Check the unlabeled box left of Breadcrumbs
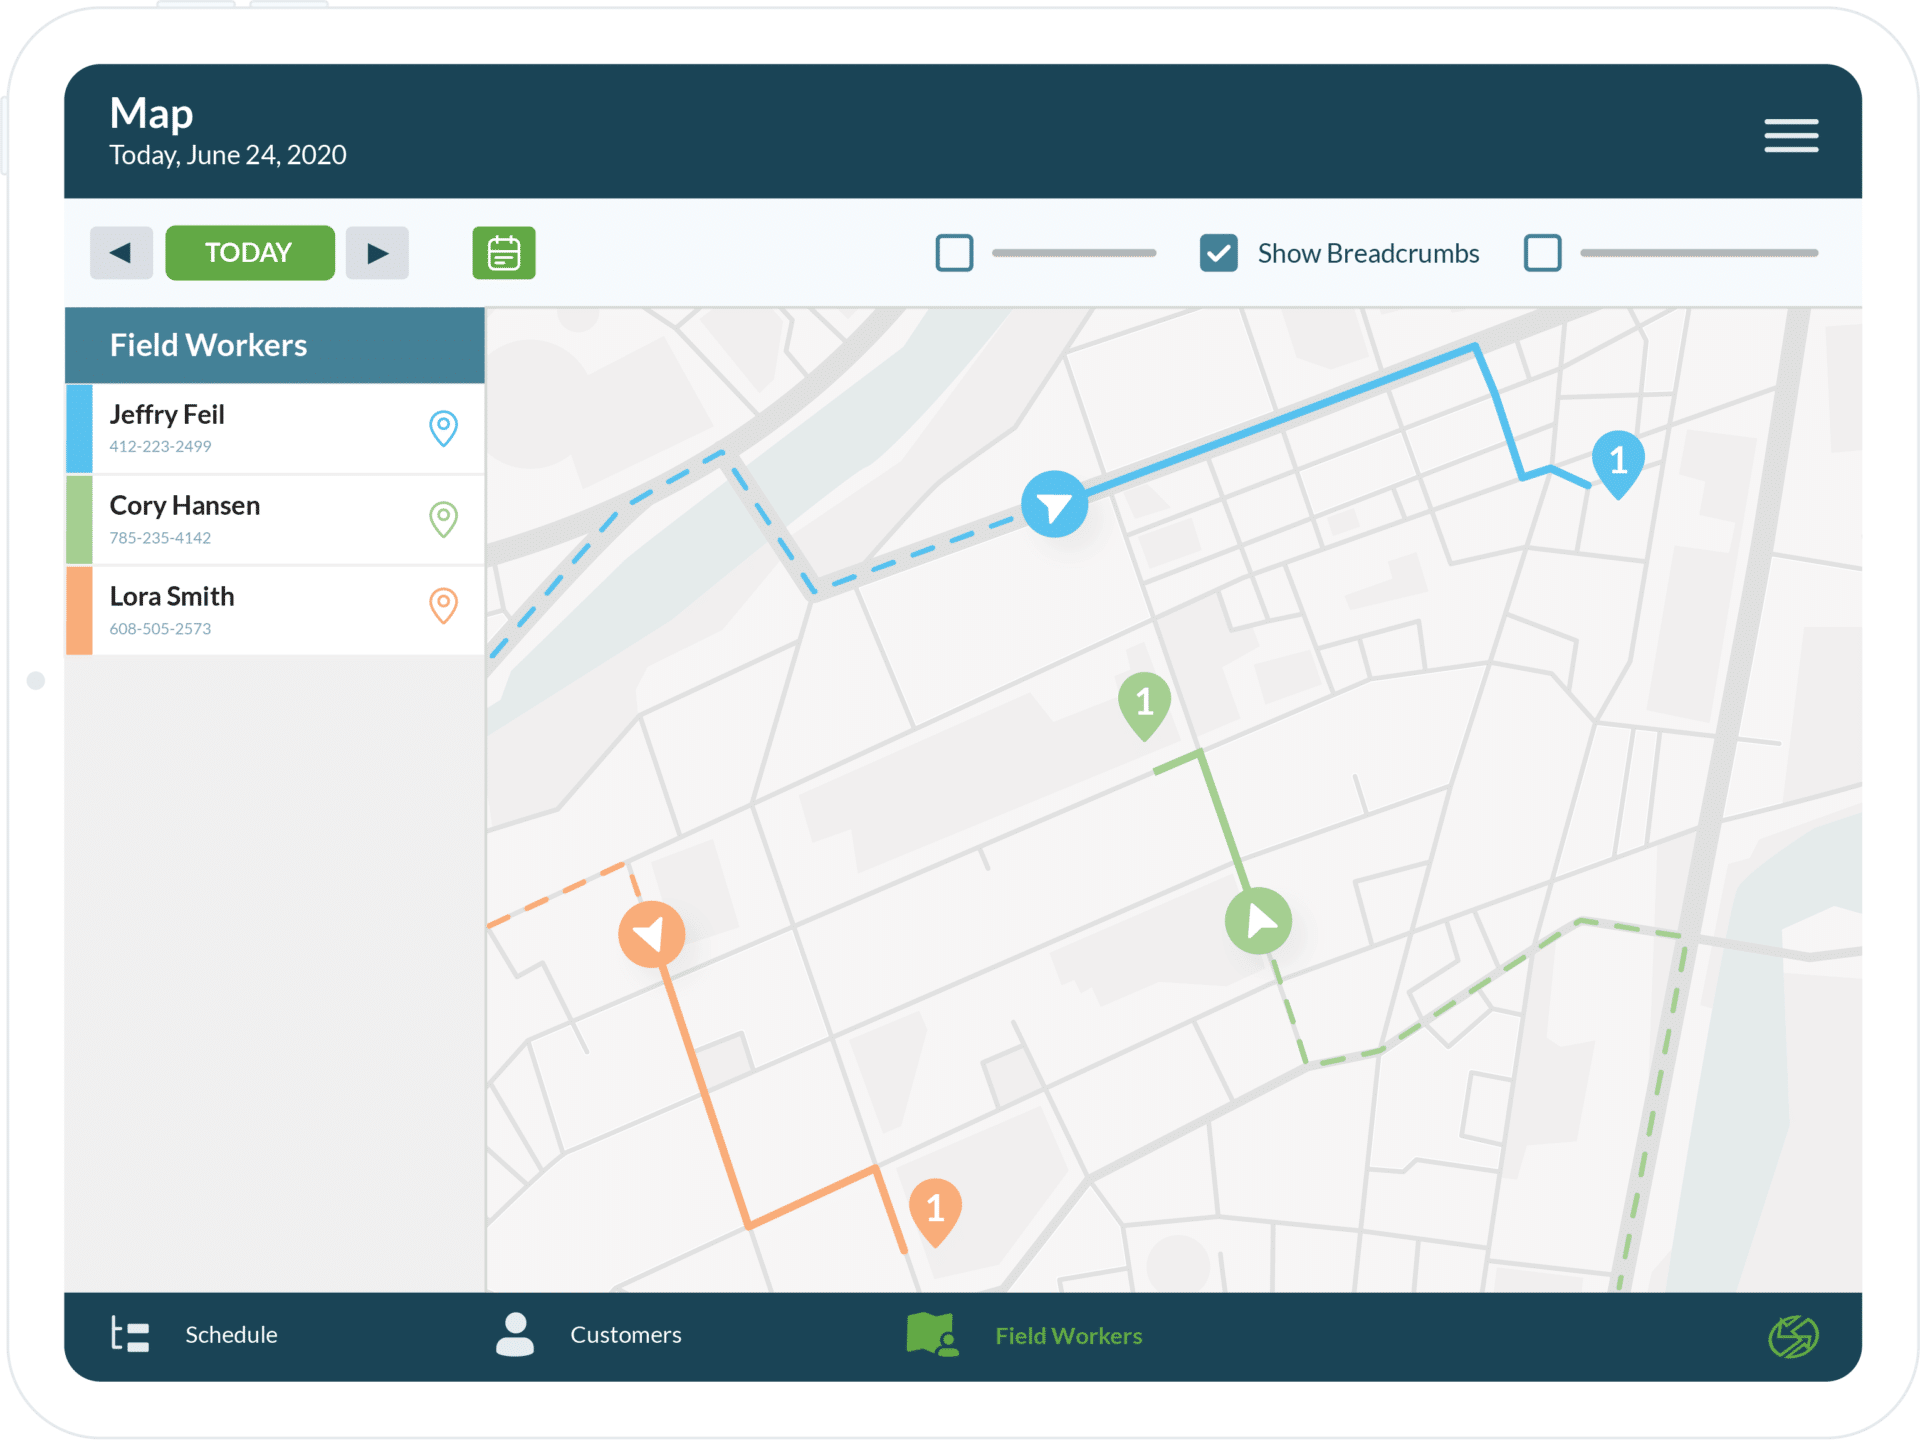 click(954, 253)
